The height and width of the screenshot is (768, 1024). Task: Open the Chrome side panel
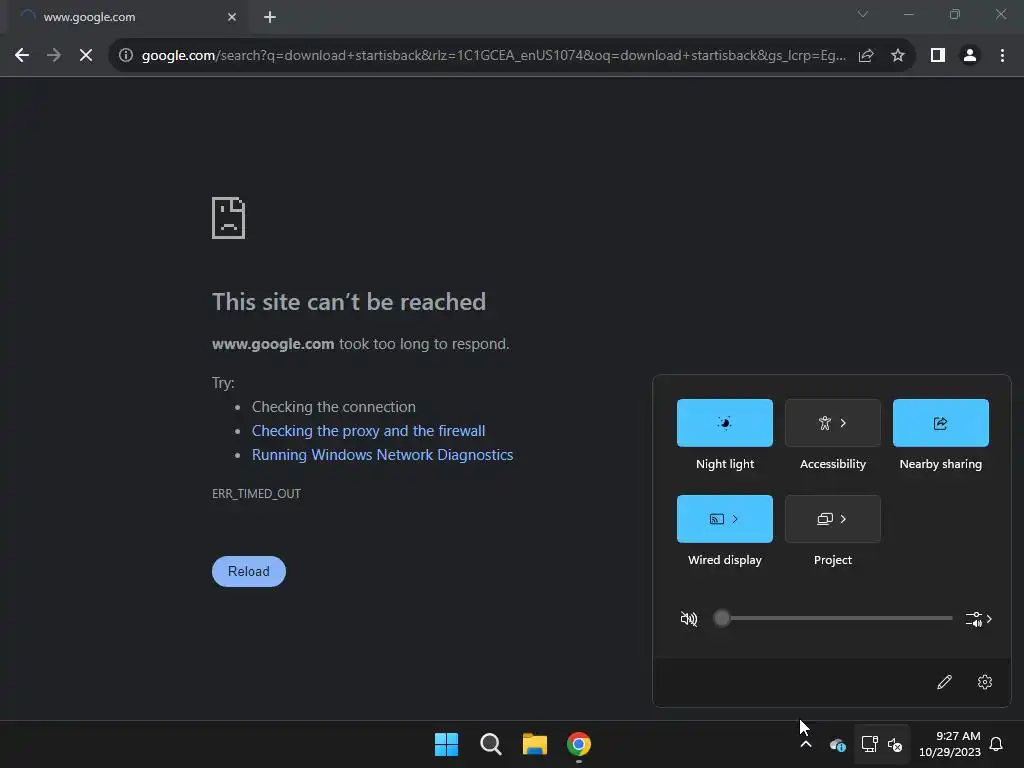tap(938, 56)
